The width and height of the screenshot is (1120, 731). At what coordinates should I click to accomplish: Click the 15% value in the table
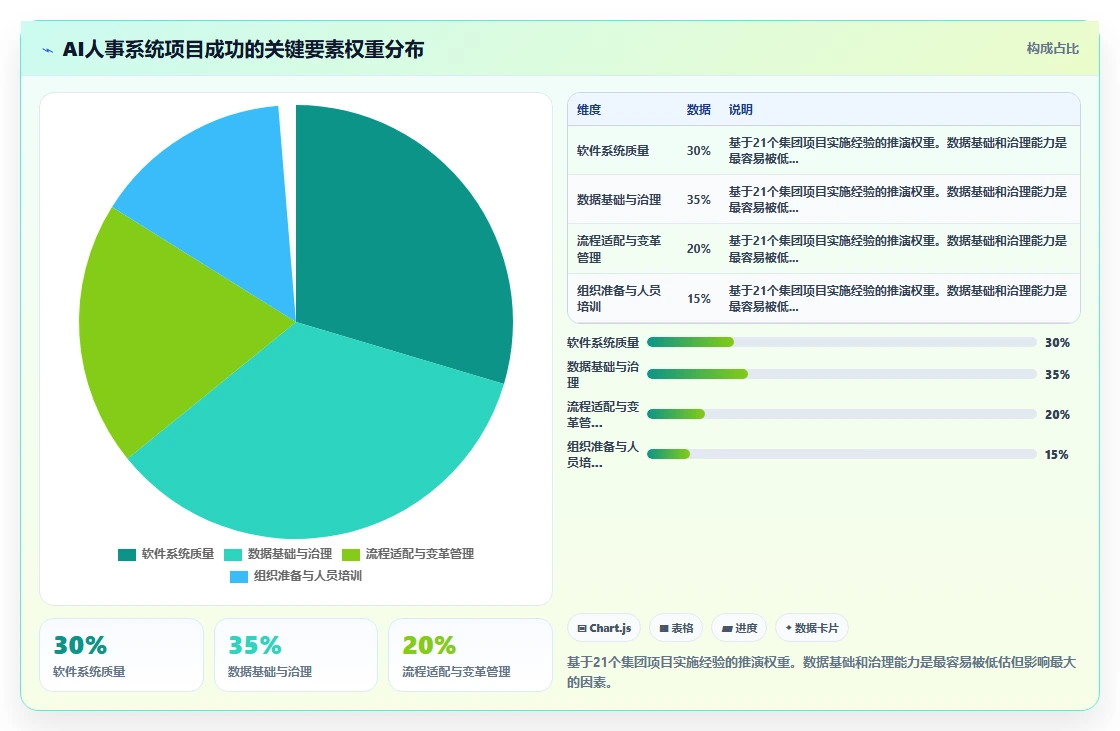699,299
